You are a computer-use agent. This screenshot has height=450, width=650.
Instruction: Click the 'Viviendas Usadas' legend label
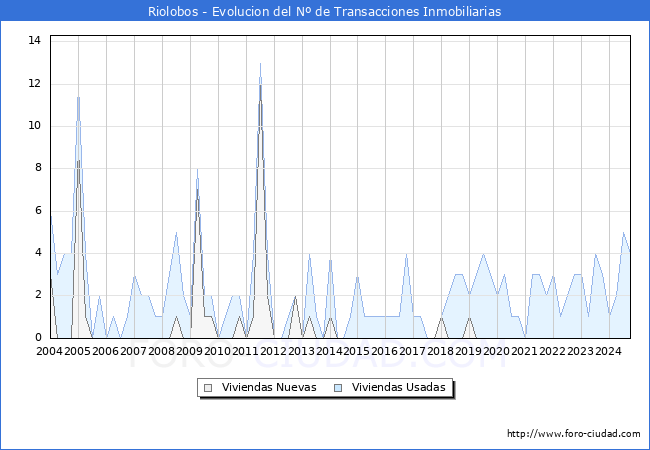point(399,387)
